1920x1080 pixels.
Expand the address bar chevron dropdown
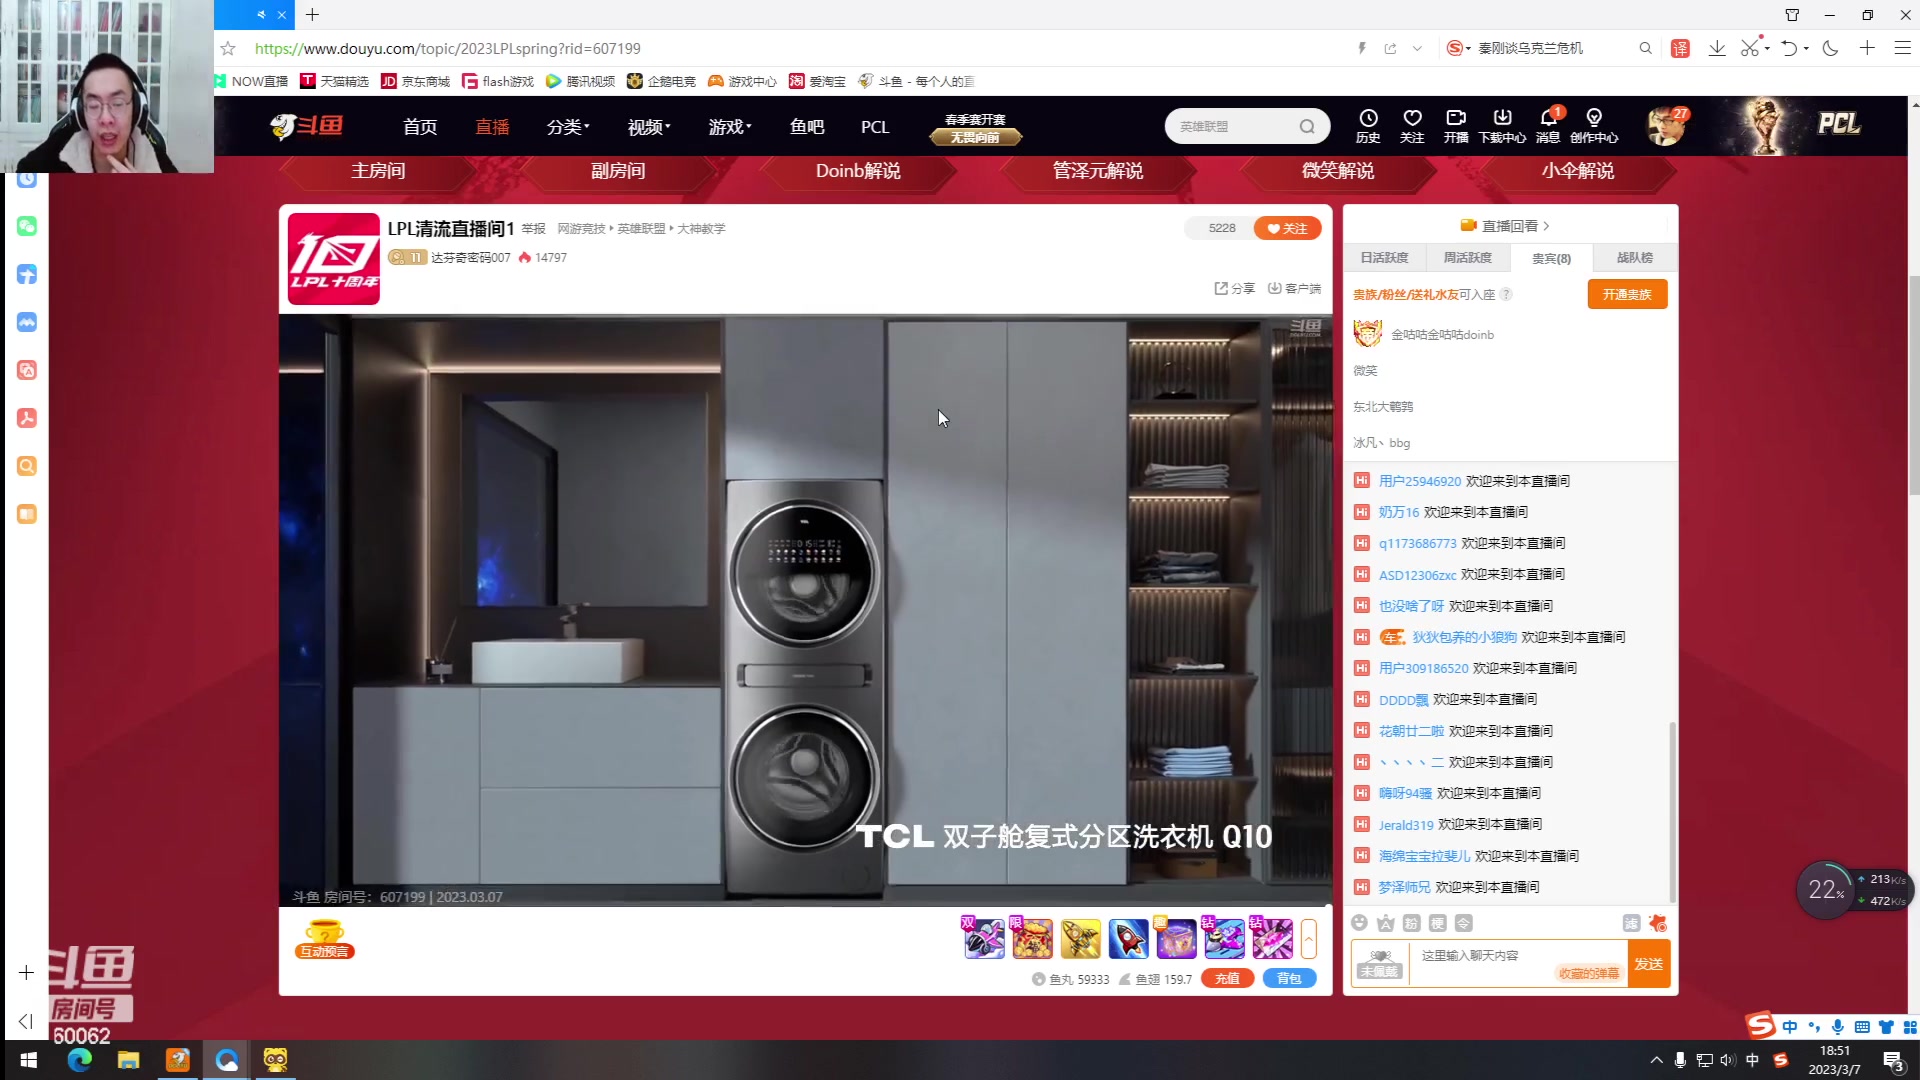[1417, 48]
